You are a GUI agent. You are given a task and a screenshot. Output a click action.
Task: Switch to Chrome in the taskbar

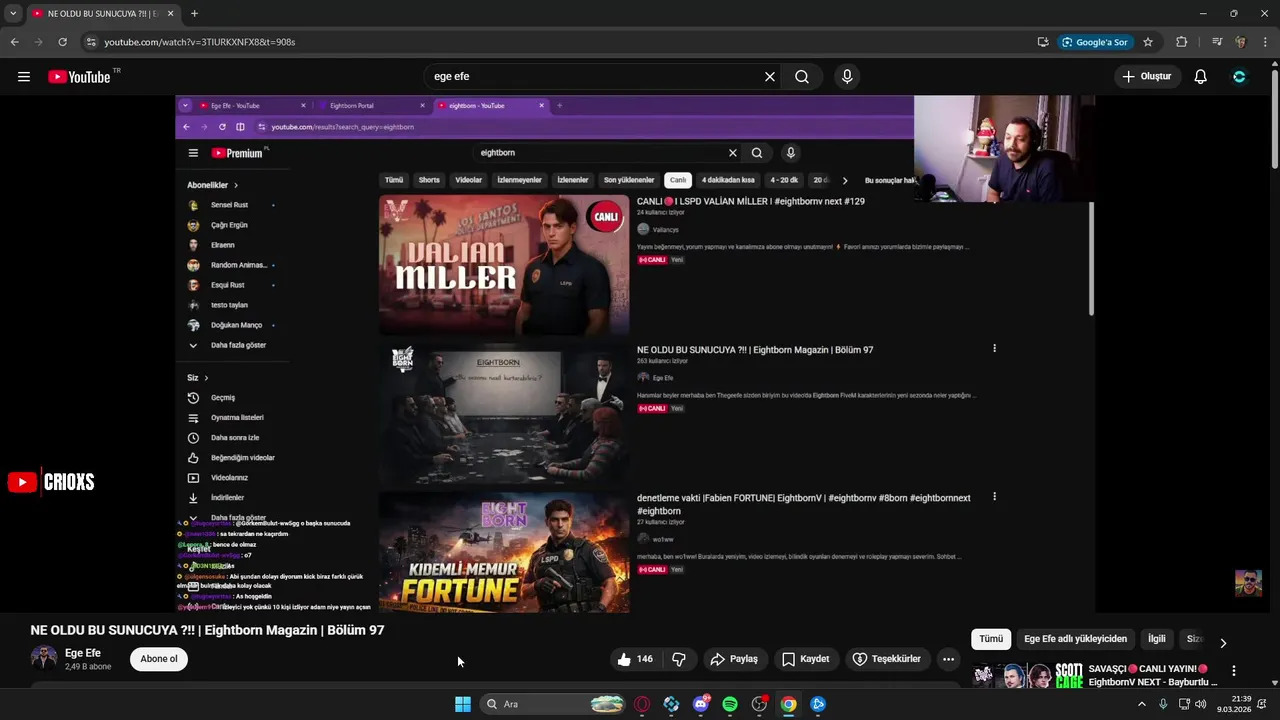tap(789, 704)
